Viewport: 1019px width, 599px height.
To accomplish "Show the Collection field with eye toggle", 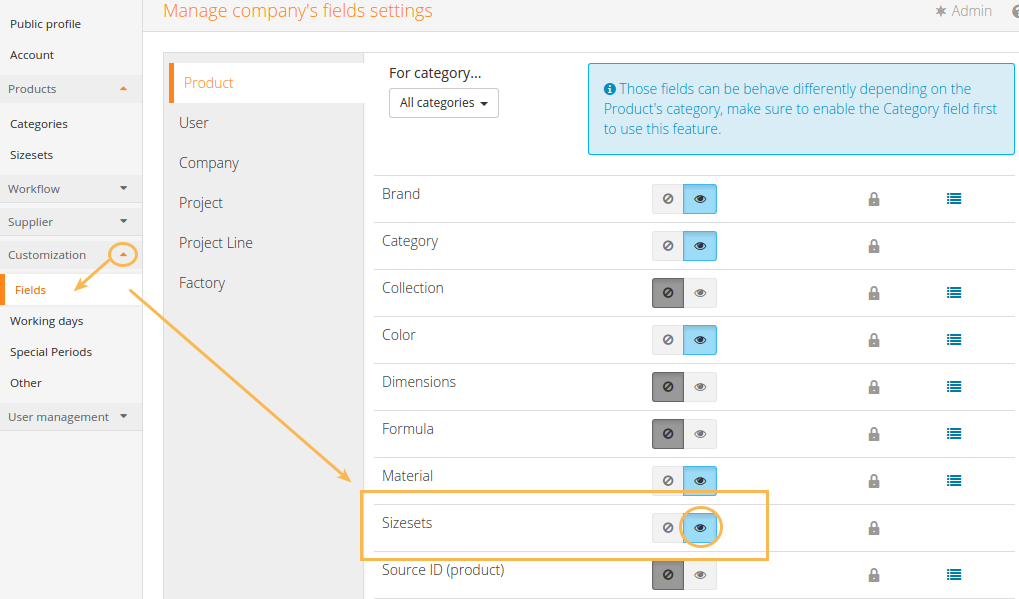I will [700, 293].
